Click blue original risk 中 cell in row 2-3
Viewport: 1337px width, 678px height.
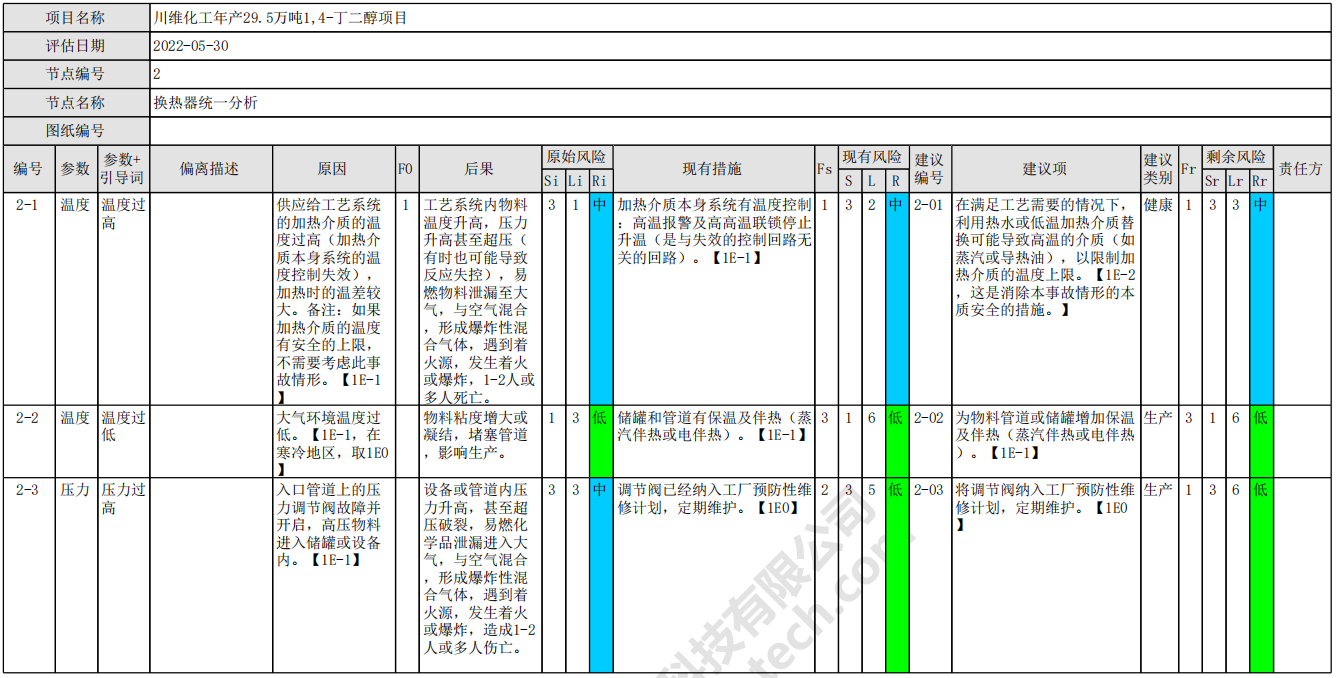pos(600,575)
